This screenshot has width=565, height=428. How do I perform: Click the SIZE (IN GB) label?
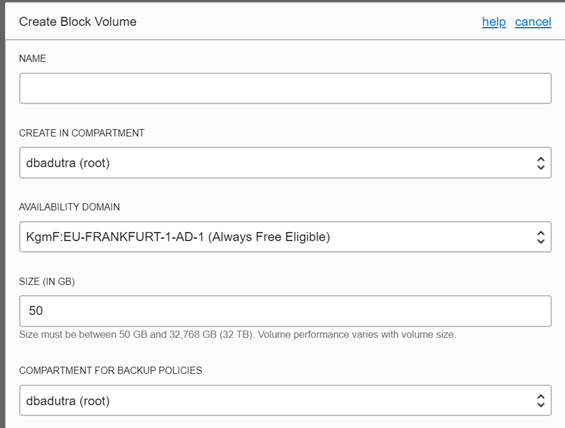(47, 281)
